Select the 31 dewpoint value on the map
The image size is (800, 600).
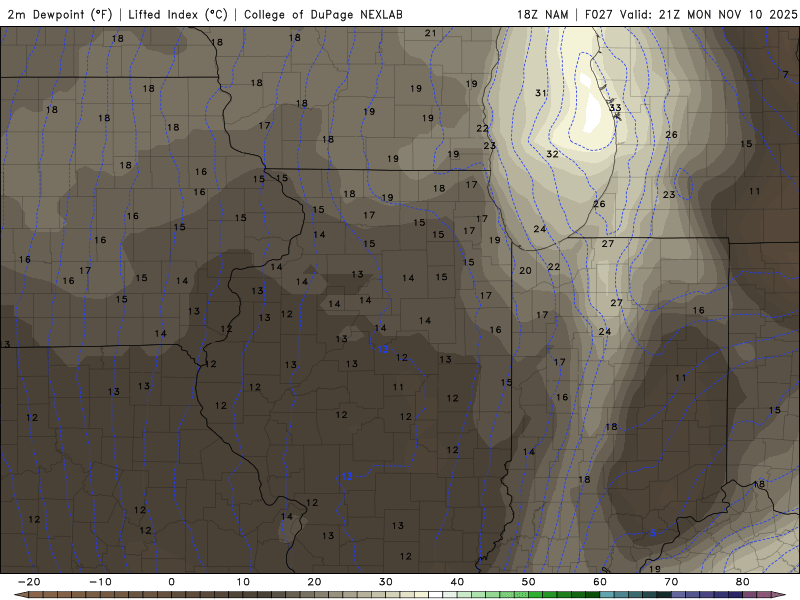click(541, 93)
